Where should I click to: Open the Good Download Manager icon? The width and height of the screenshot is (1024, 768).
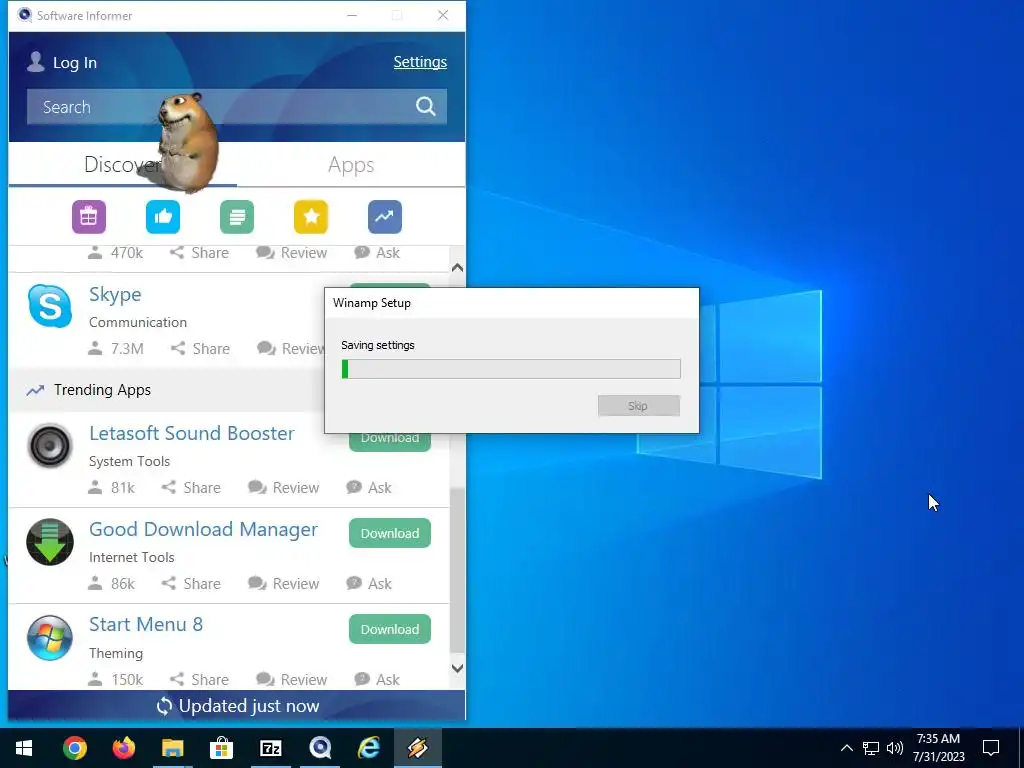click(50, 541)
